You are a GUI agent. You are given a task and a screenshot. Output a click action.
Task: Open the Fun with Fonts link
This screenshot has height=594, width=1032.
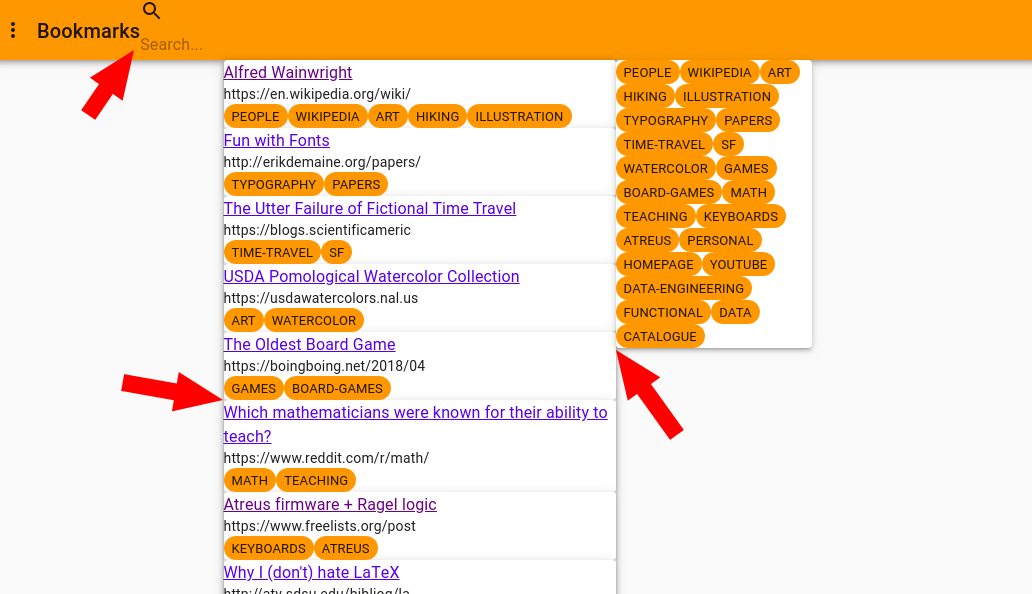tap(276, 140)
